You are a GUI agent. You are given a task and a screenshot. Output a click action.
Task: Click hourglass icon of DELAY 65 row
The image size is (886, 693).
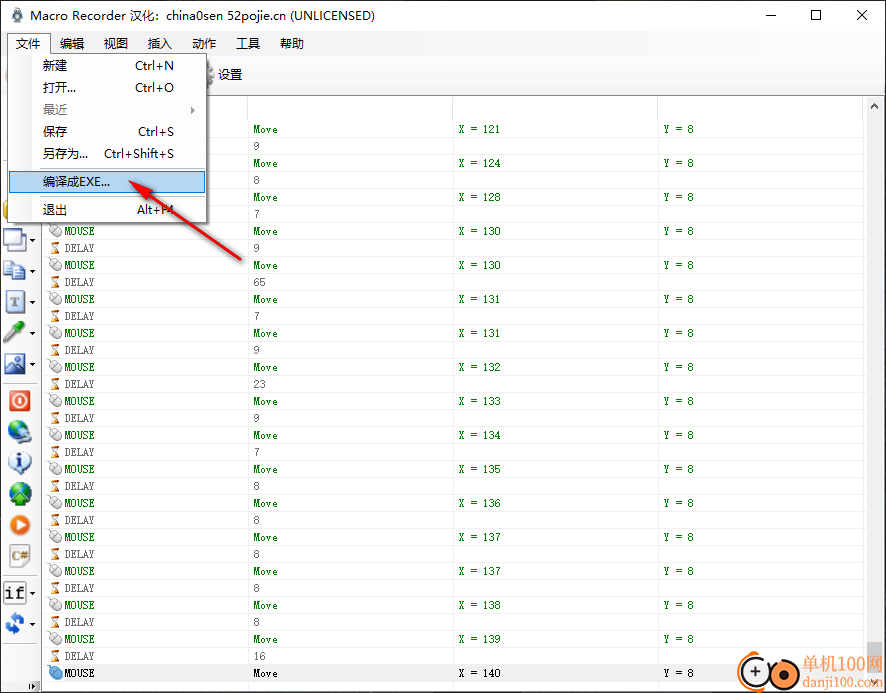(55, 281)
